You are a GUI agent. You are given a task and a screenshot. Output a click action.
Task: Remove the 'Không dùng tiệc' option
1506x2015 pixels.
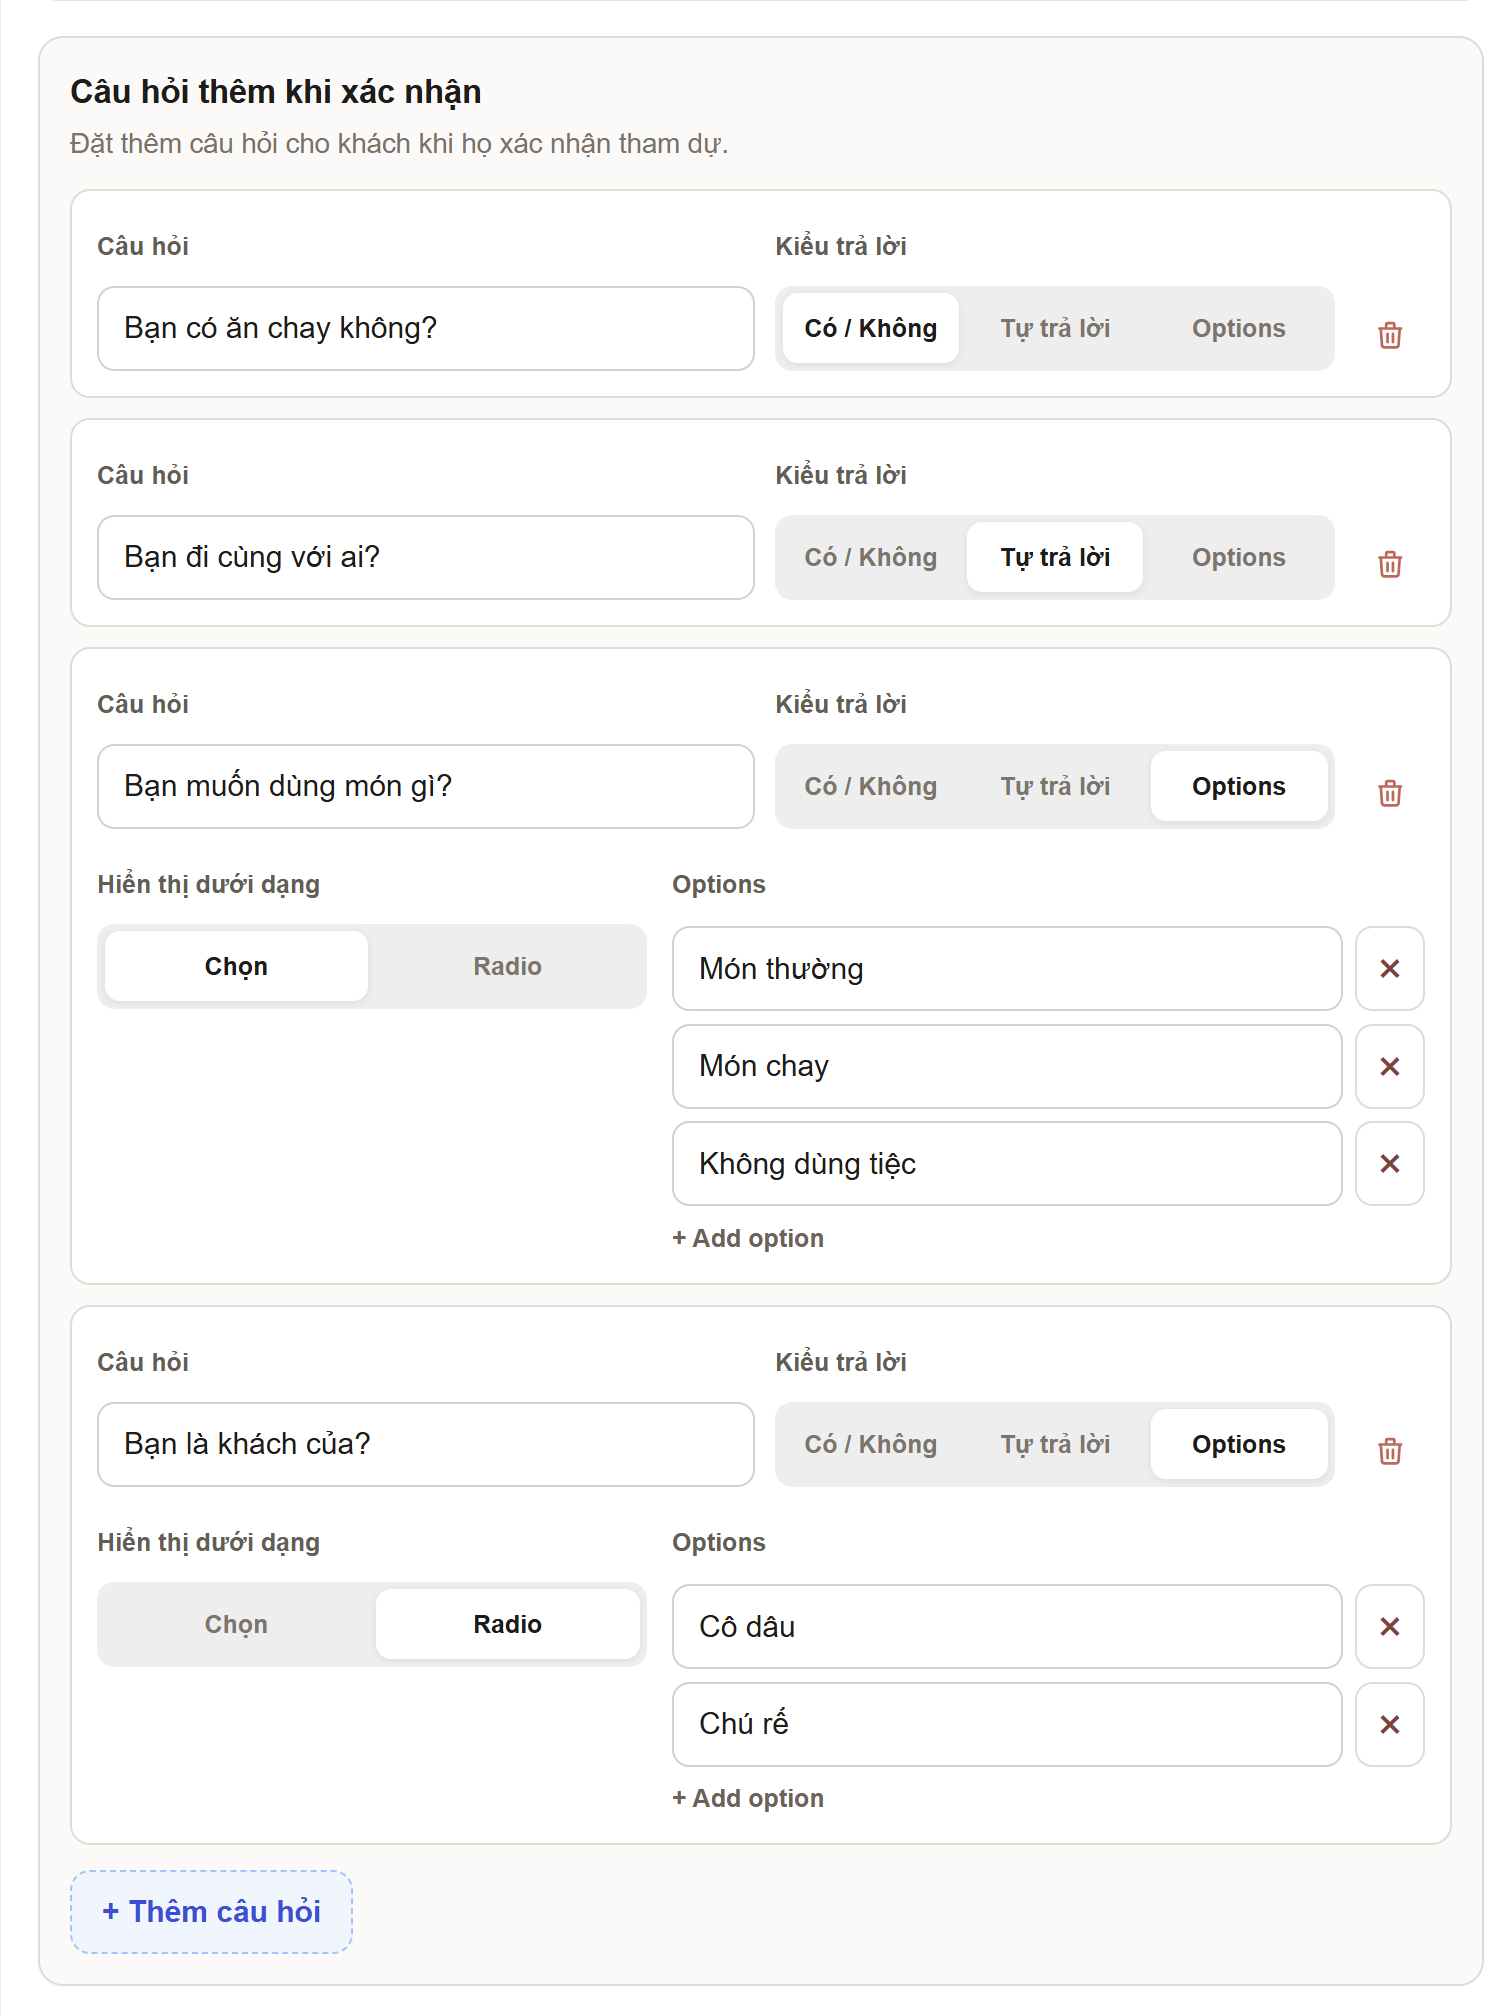click(1389, 1163)
